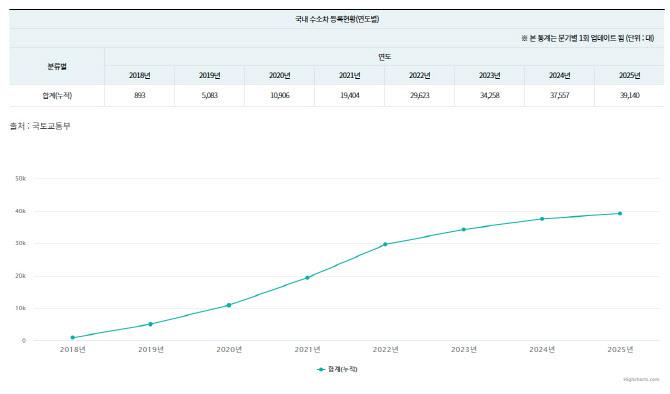Select the 2023년 data point on chart
Viewport: 670px width, 394px height.
(x=464, y=229)
